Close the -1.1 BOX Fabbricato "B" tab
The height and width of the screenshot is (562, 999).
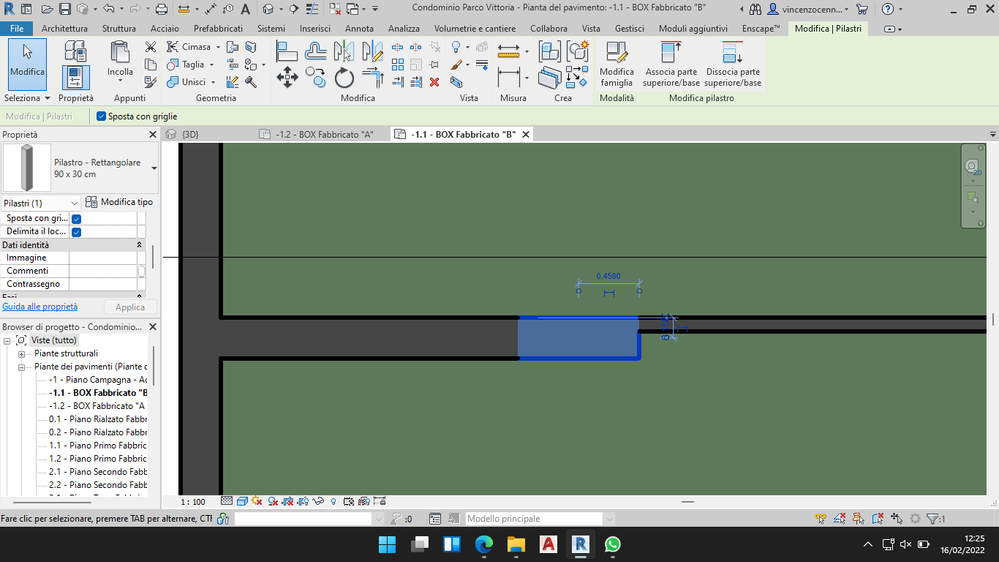526,134
